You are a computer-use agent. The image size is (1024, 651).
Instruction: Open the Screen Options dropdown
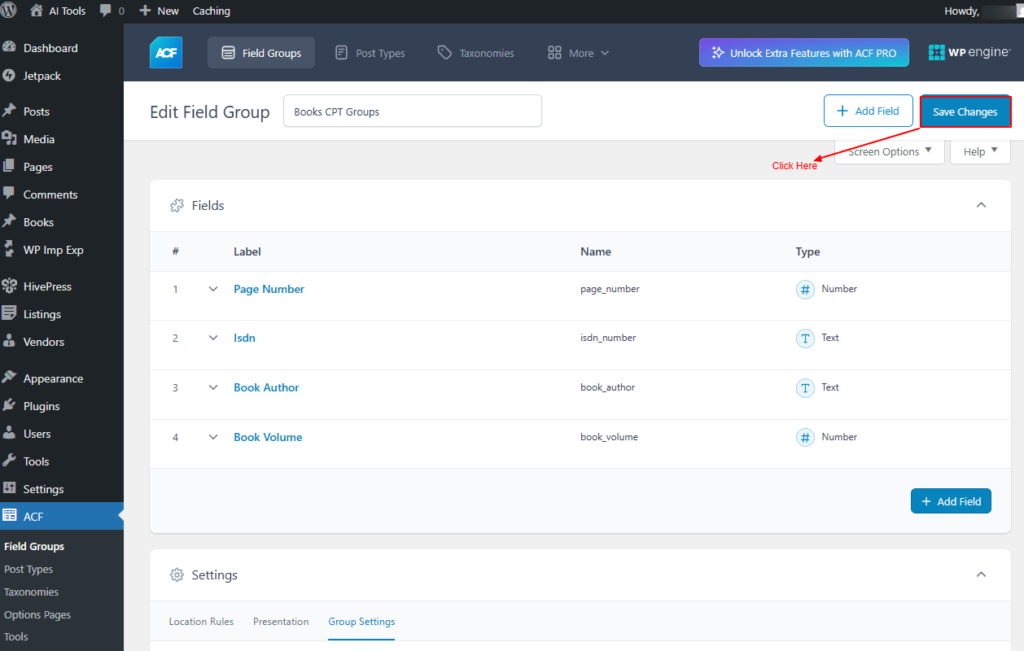click(x=889, y=152)
